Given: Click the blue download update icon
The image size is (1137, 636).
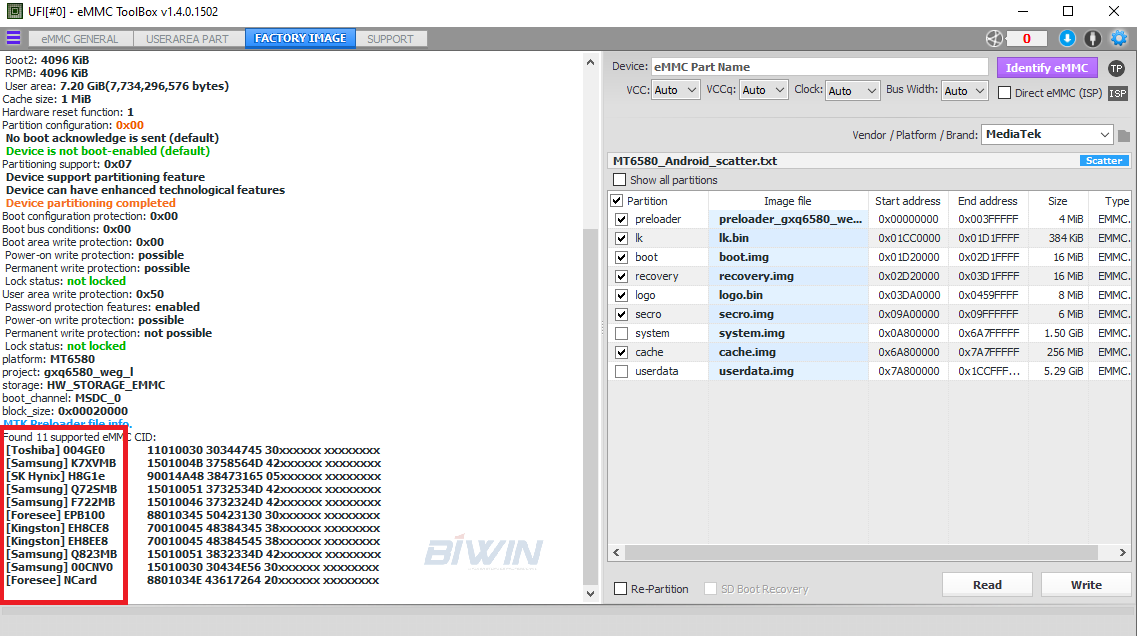Looking at the screenshot, I should pos(1067,38).
